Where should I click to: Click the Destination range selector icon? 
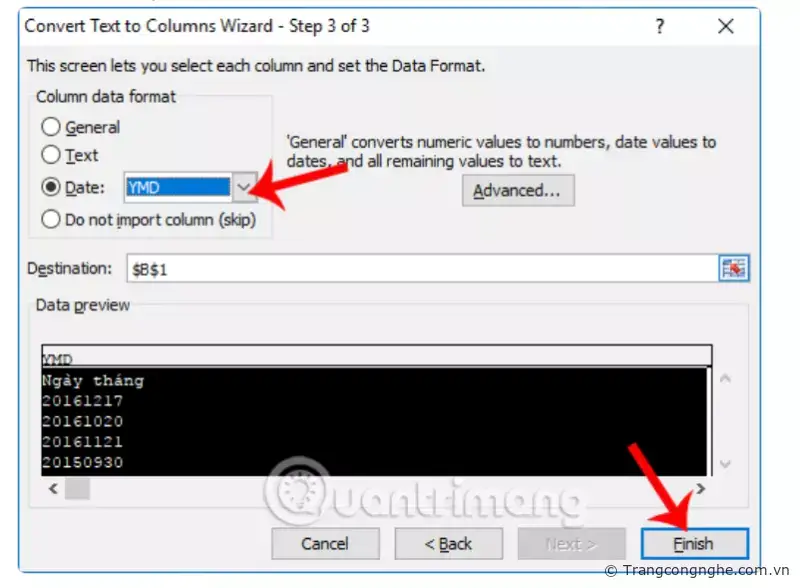pos(734,268)
